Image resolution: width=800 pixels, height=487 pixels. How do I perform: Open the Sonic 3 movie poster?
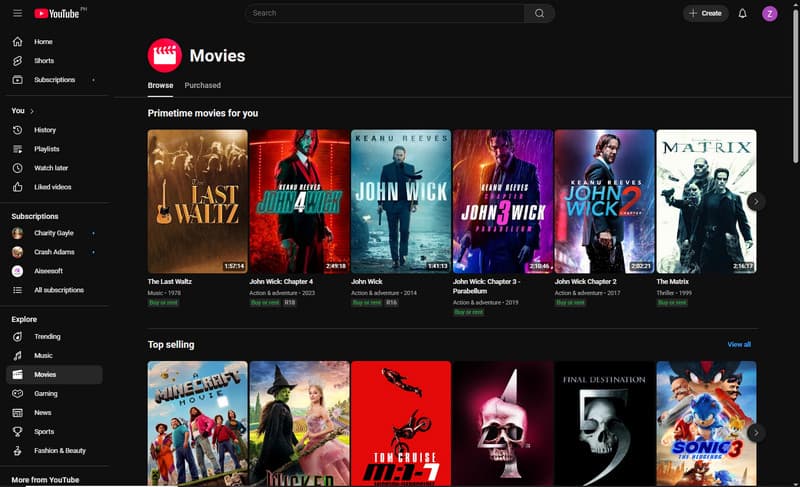click(706, 423)
